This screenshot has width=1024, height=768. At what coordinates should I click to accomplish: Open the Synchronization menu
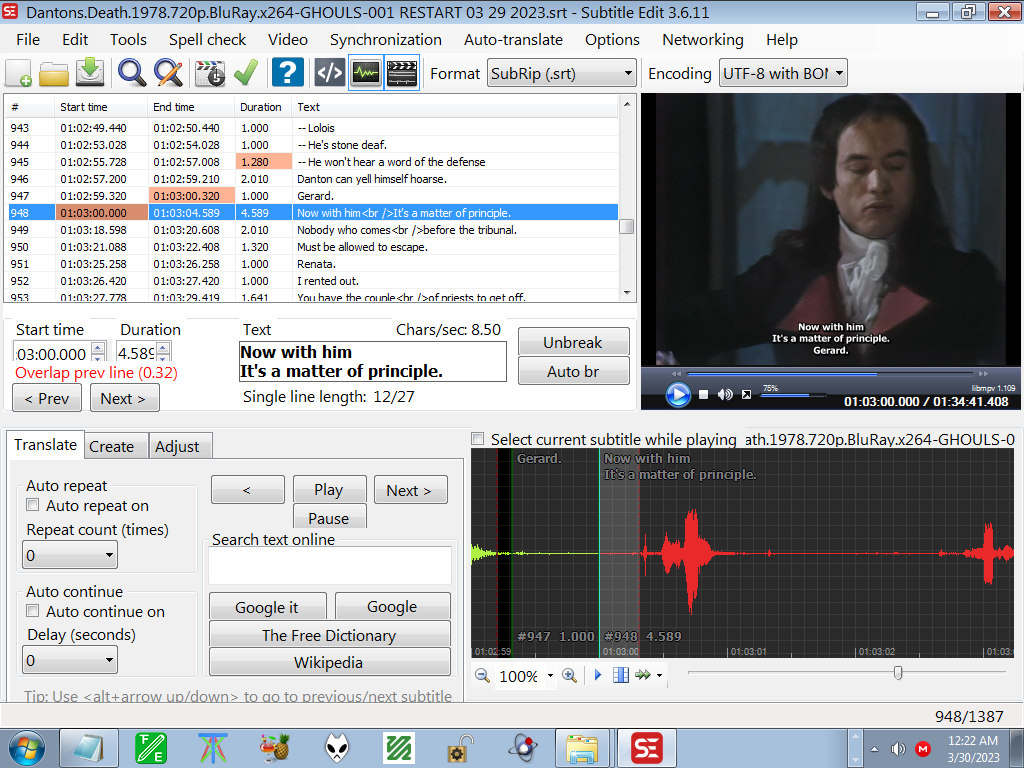[385, 40]
